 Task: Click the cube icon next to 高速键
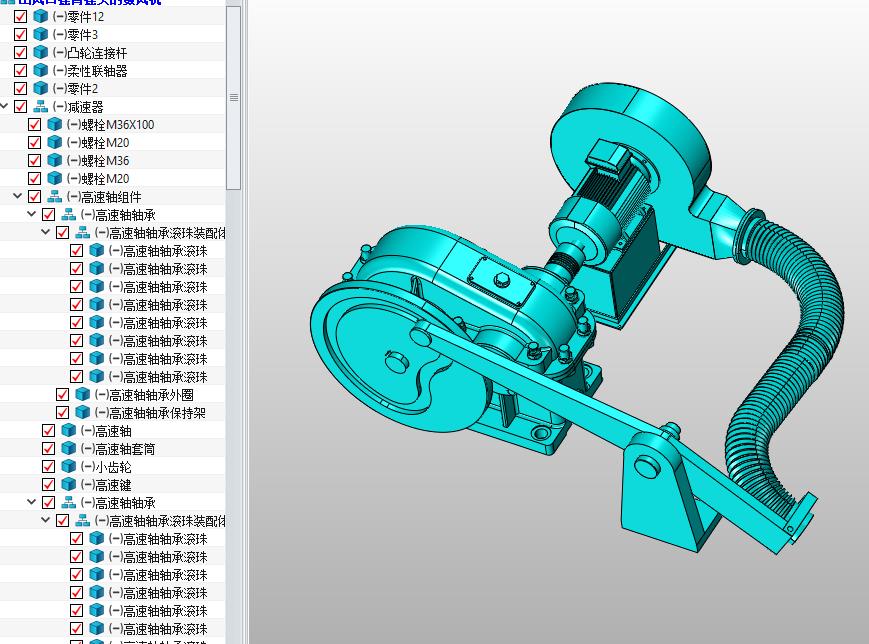(69, 485)
